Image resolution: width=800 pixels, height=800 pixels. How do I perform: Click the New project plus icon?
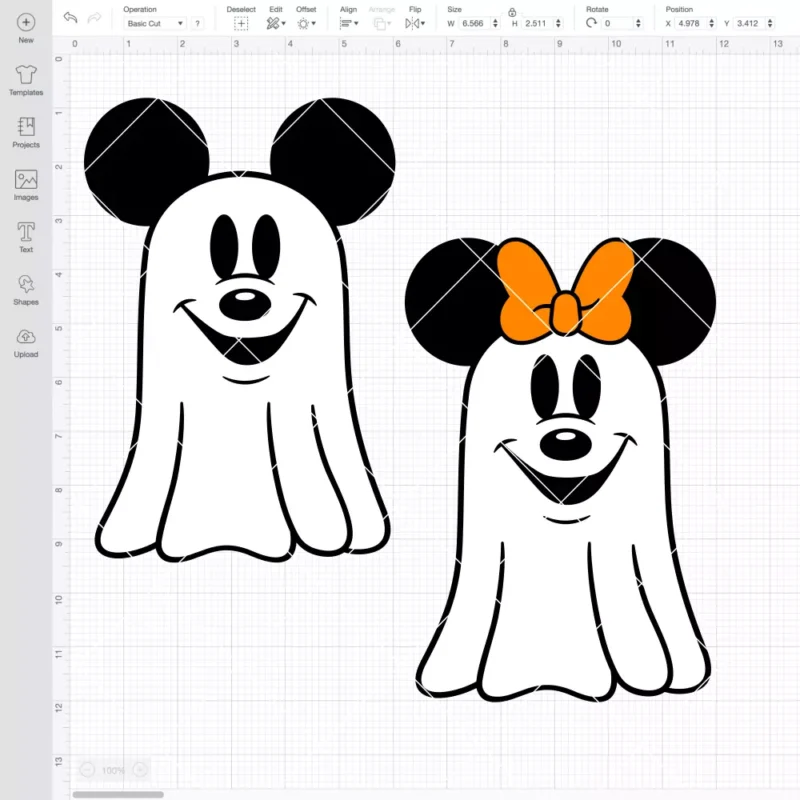[x=26, y=22]
